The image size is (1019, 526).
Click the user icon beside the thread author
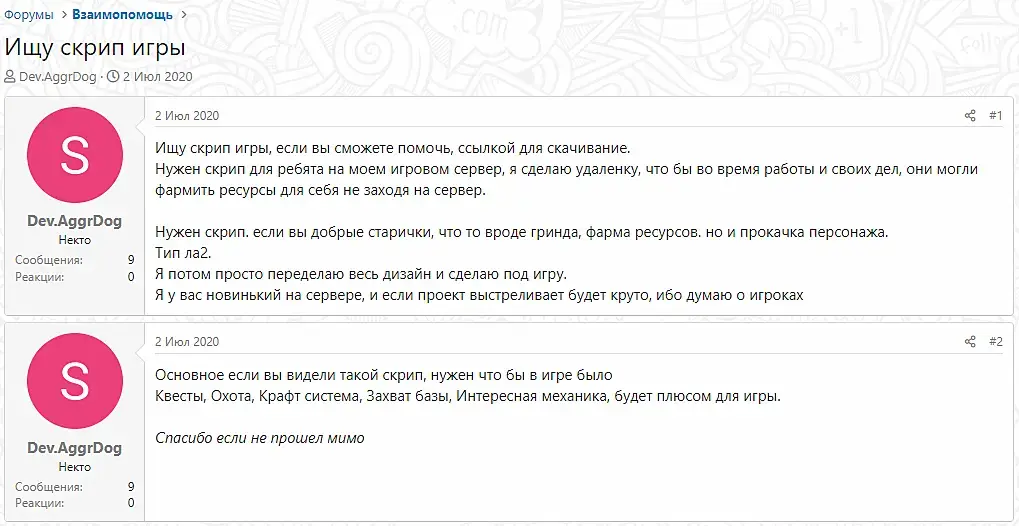(x=10, y=77)
